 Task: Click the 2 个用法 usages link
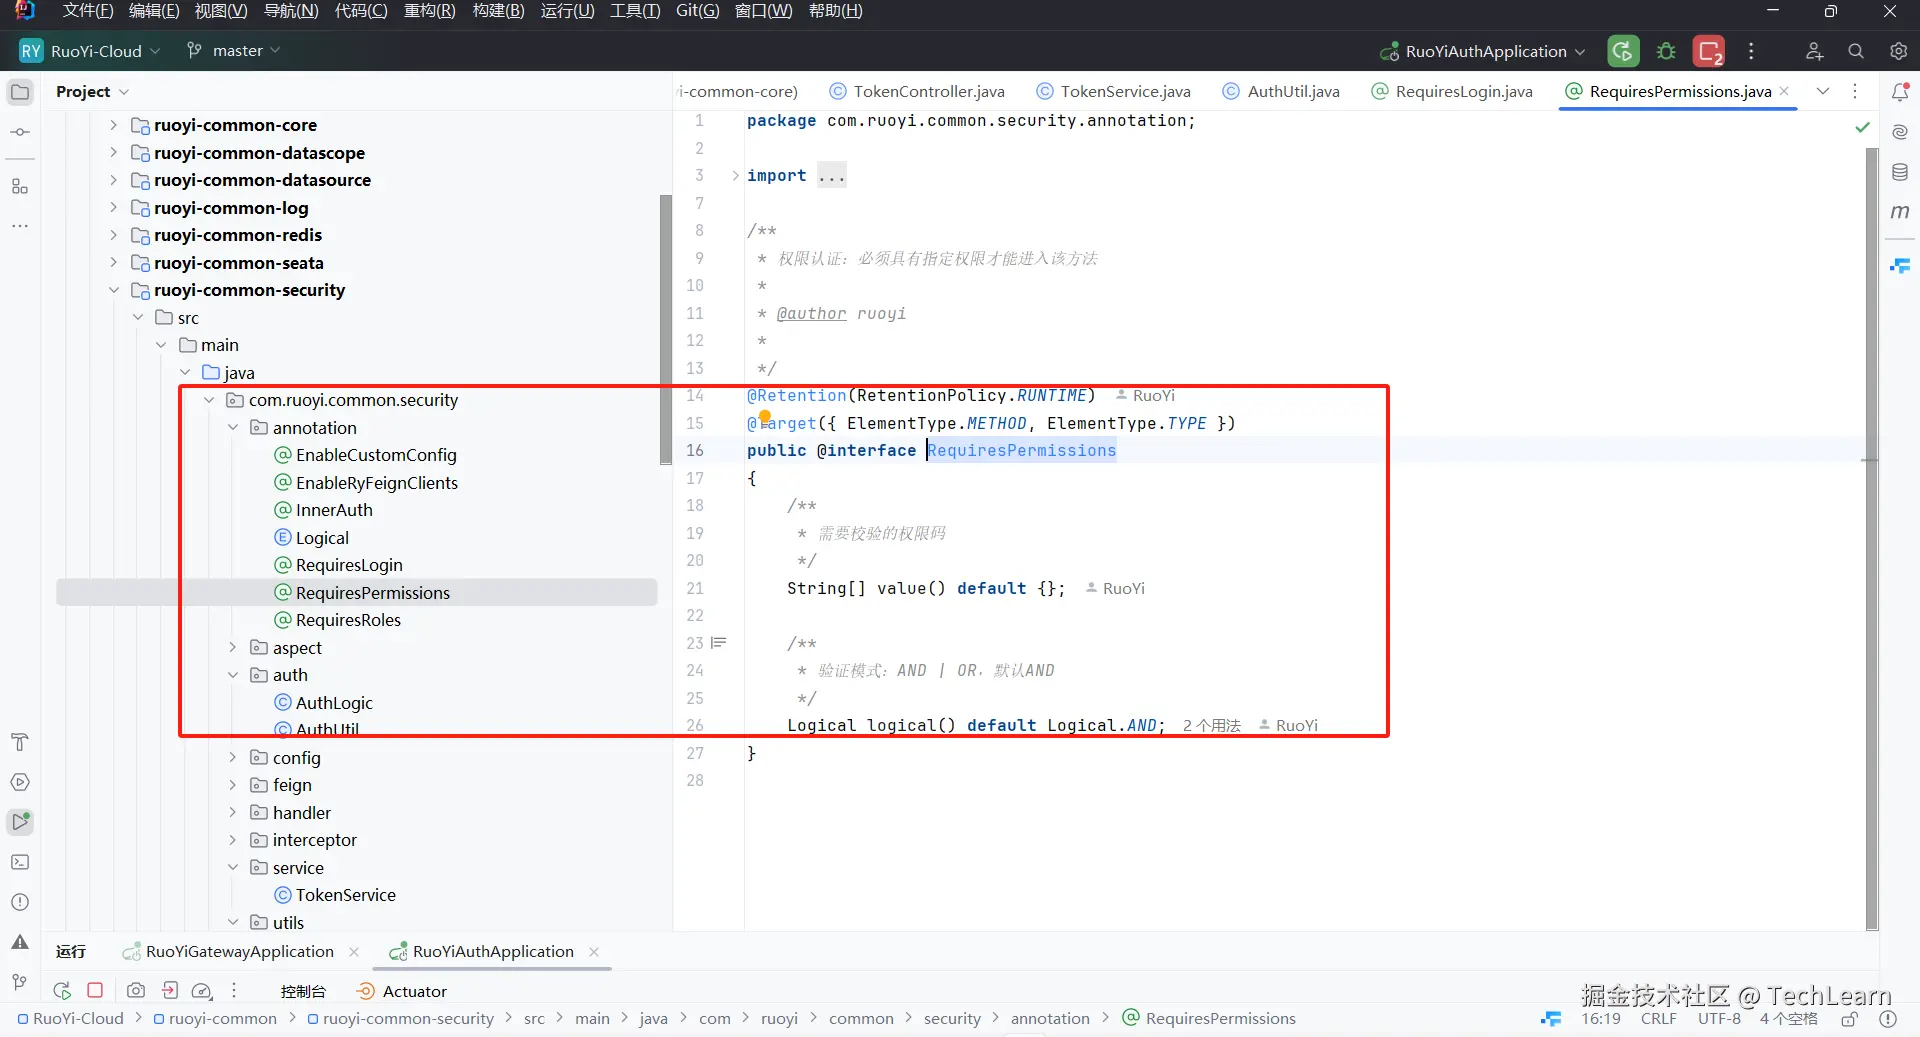1211,726
